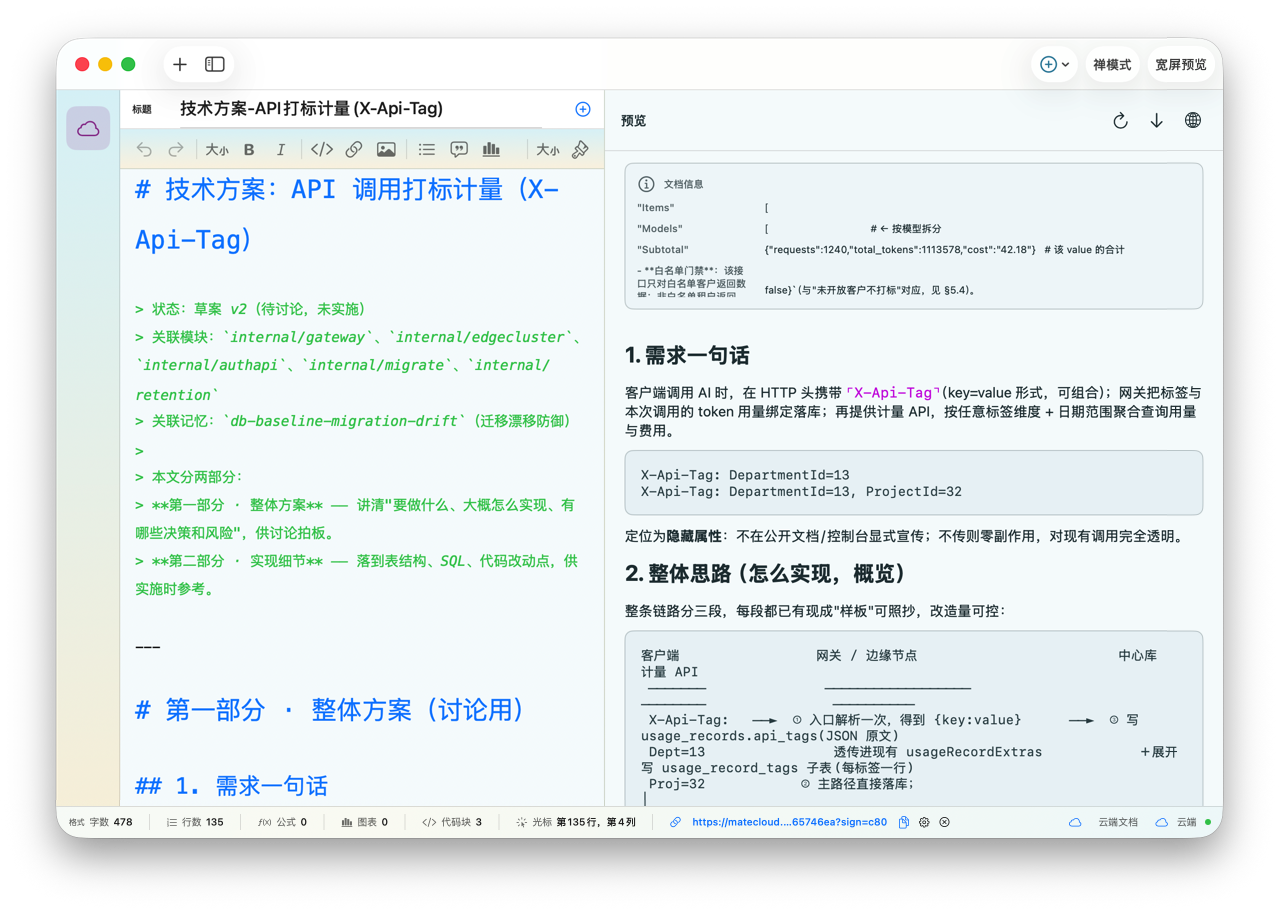
Task: Click the download arrow in preview header
Action: pos(1157,120)
